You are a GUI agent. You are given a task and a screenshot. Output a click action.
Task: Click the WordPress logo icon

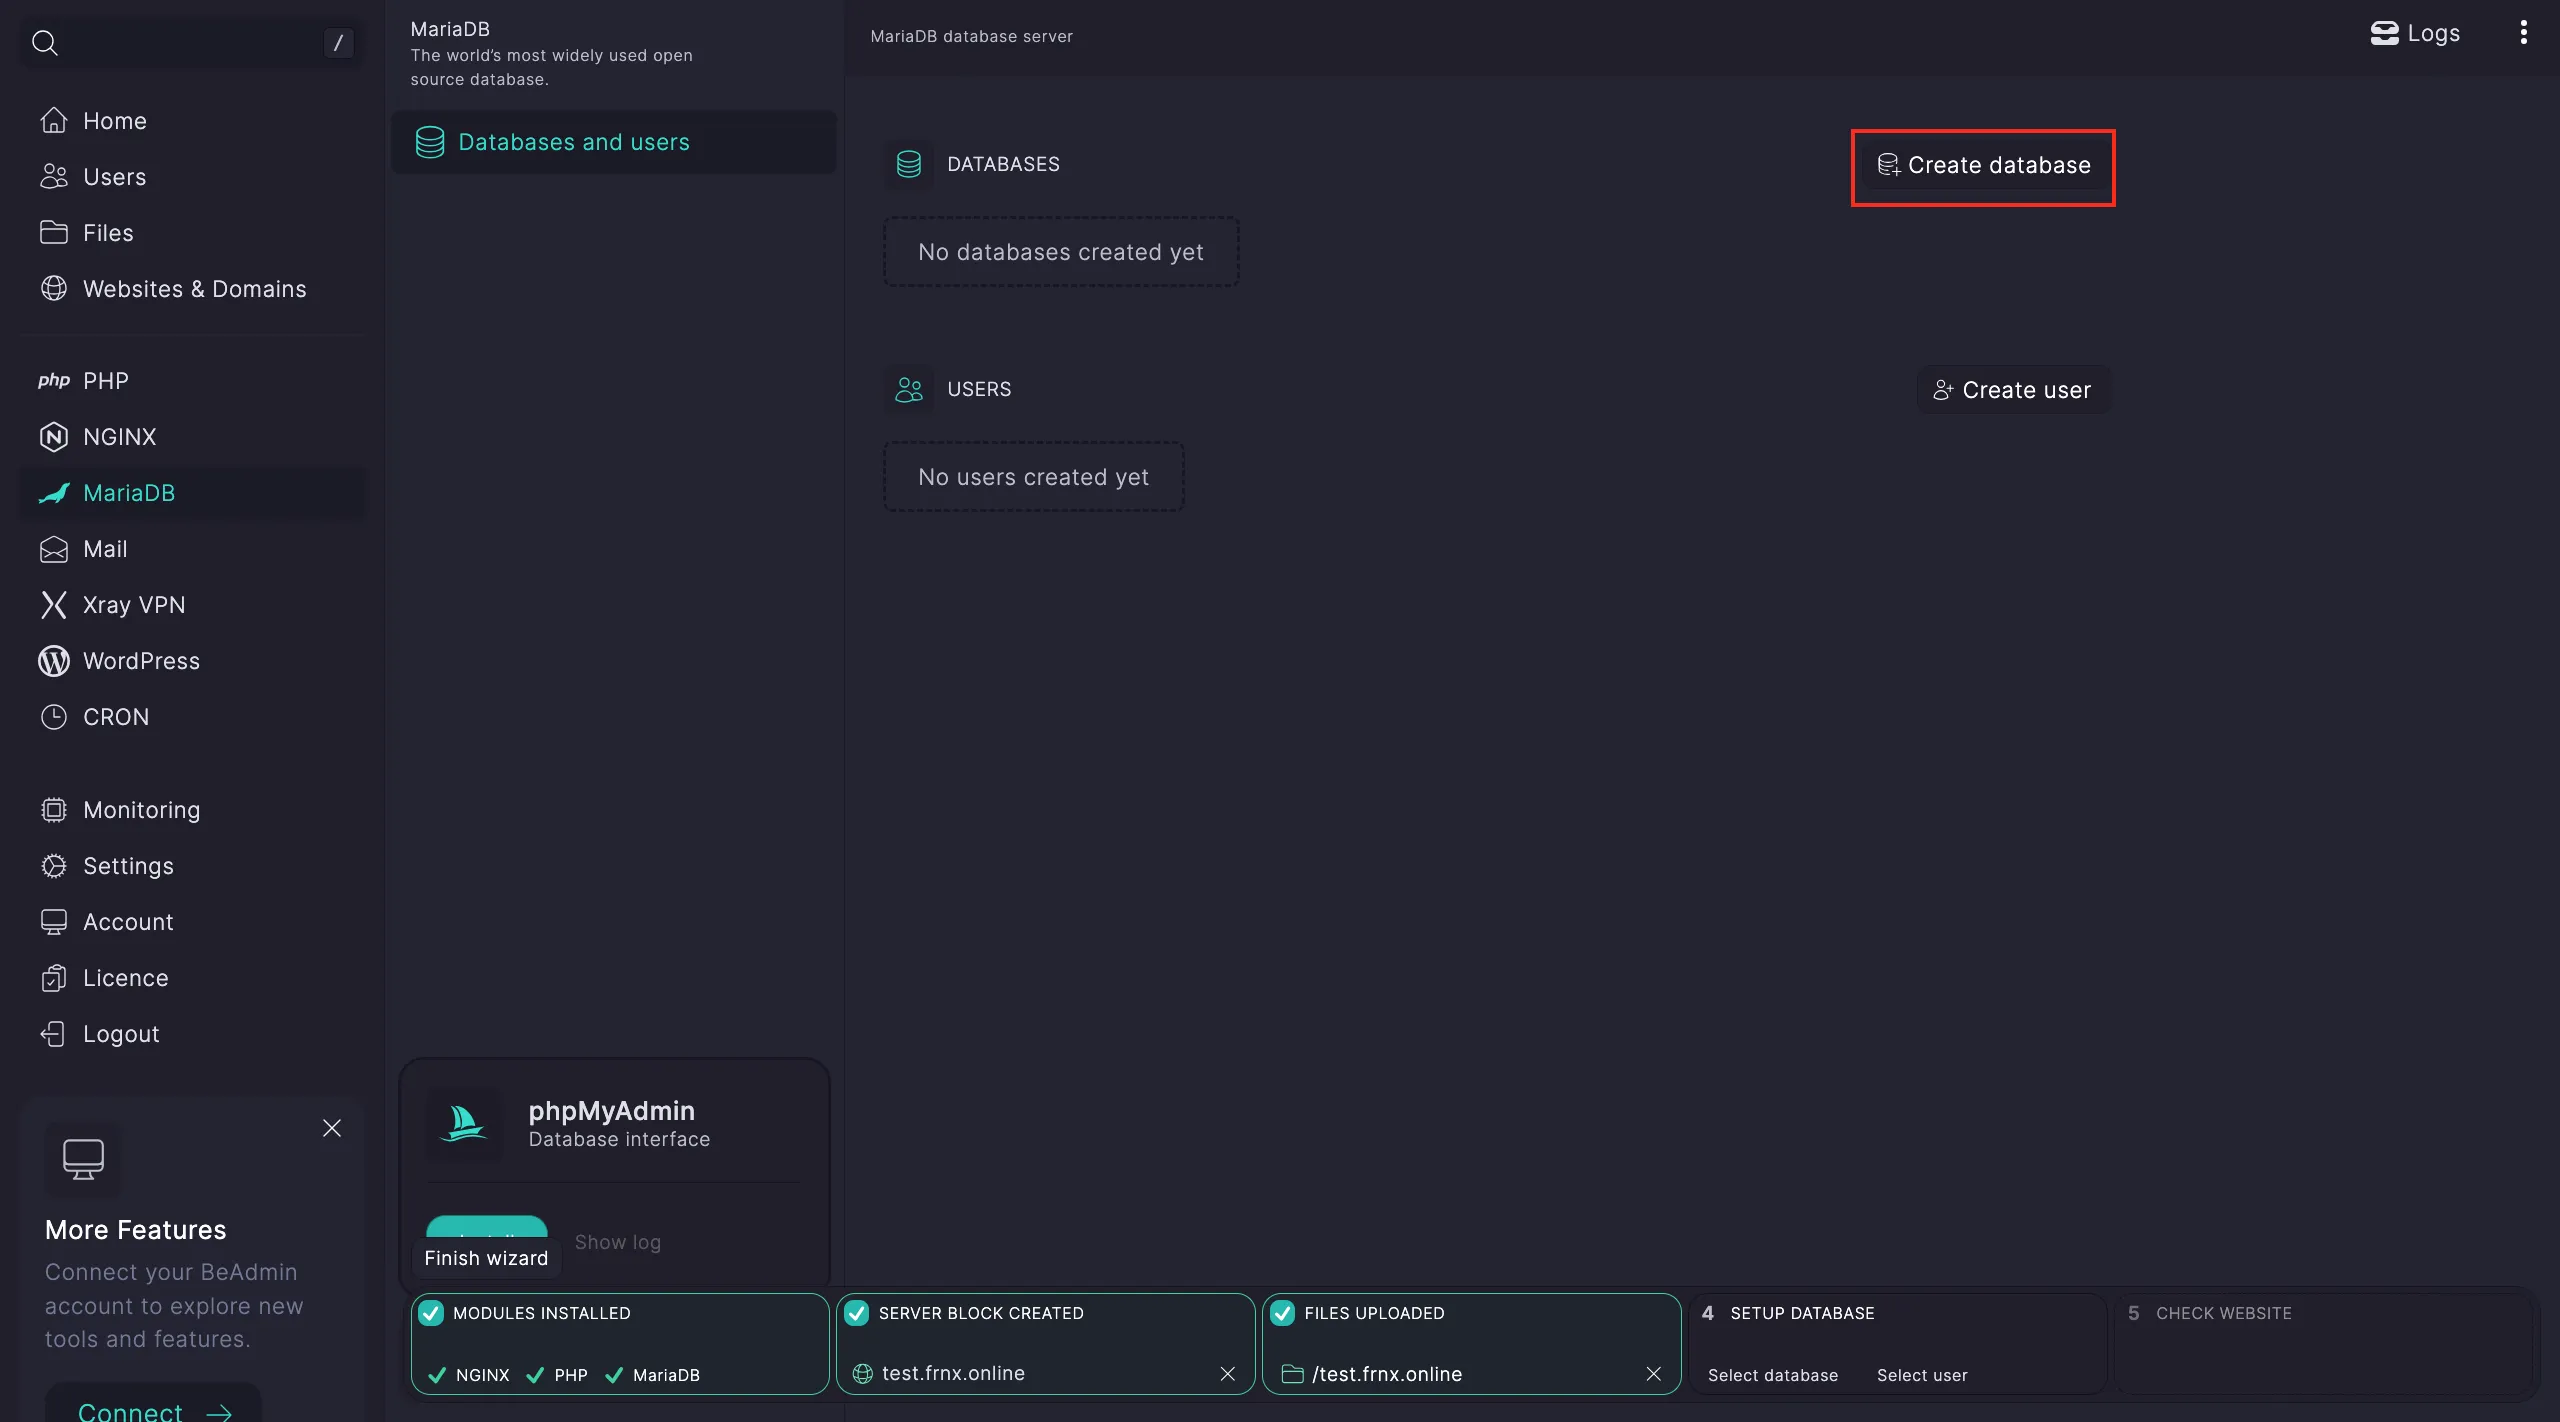[x=54, y=661]
